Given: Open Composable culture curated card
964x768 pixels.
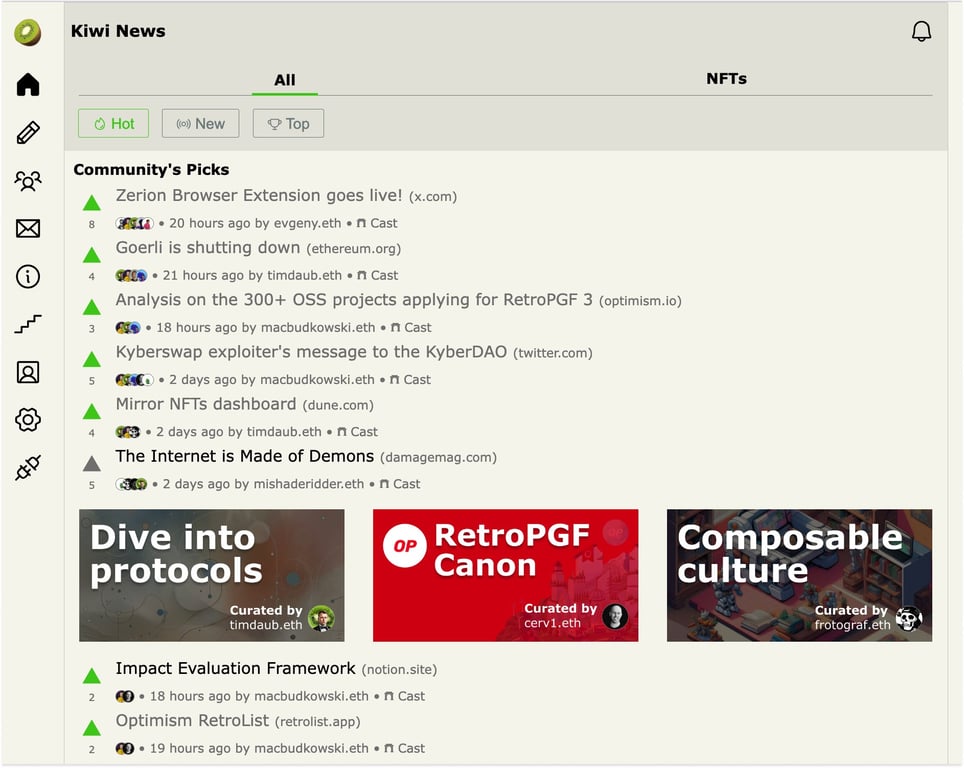Looking at the screenshot, I should (x=799, y=576).
